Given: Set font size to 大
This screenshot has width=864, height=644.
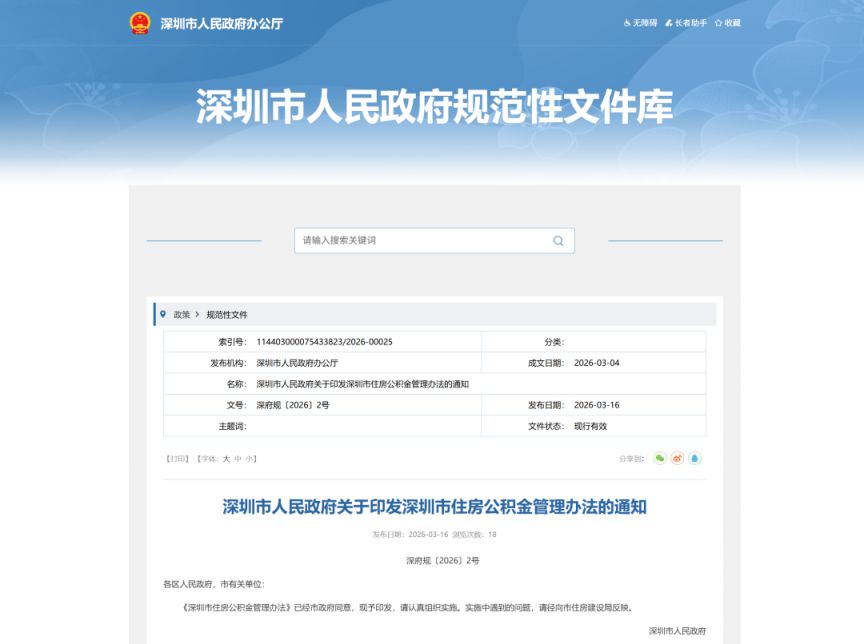Looking at the screenshot, I should tap(226, 458).
